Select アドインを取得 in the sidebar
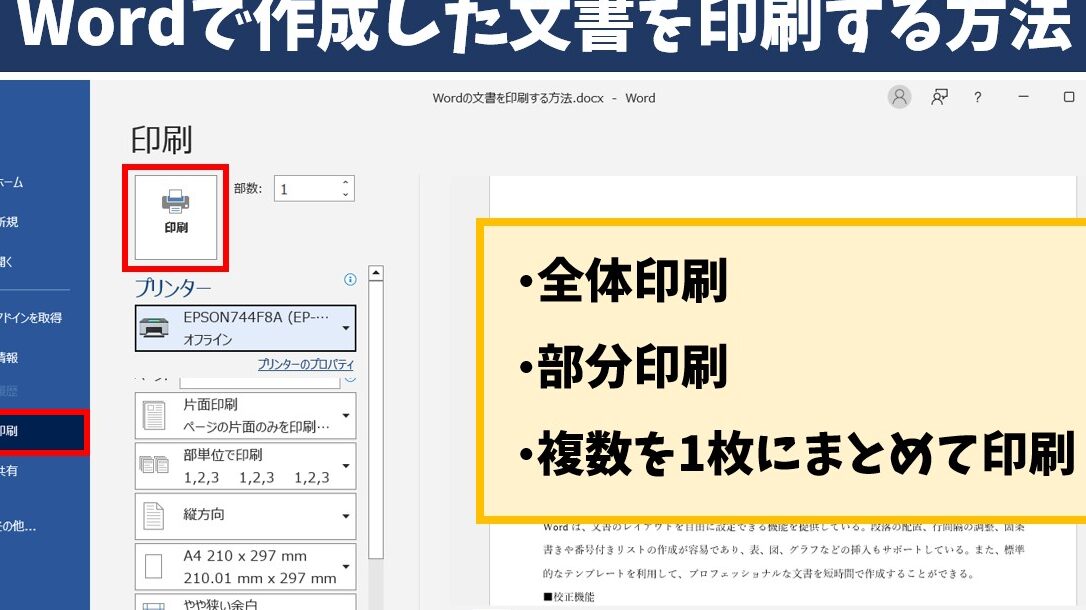The image size is (1086, 610). pos(31,318)
